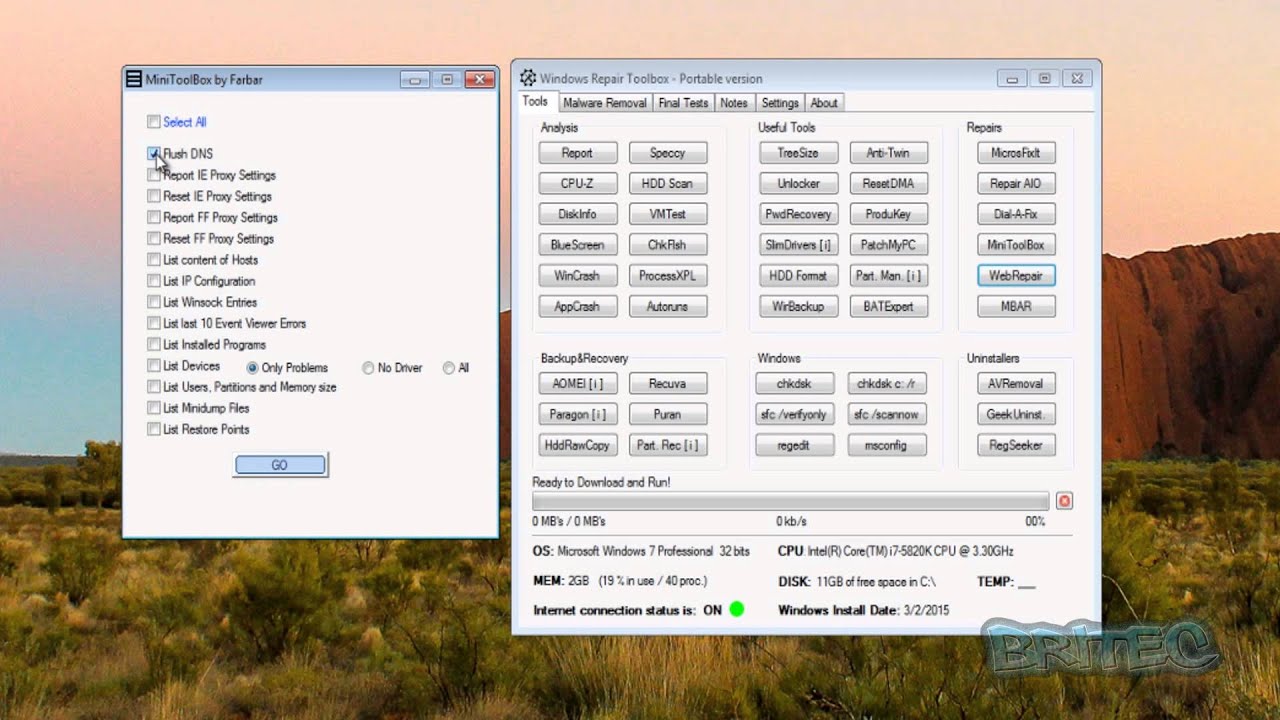1280x720 pixels.
Task: Enable List Restore Points
Action: tap(153, 429)
